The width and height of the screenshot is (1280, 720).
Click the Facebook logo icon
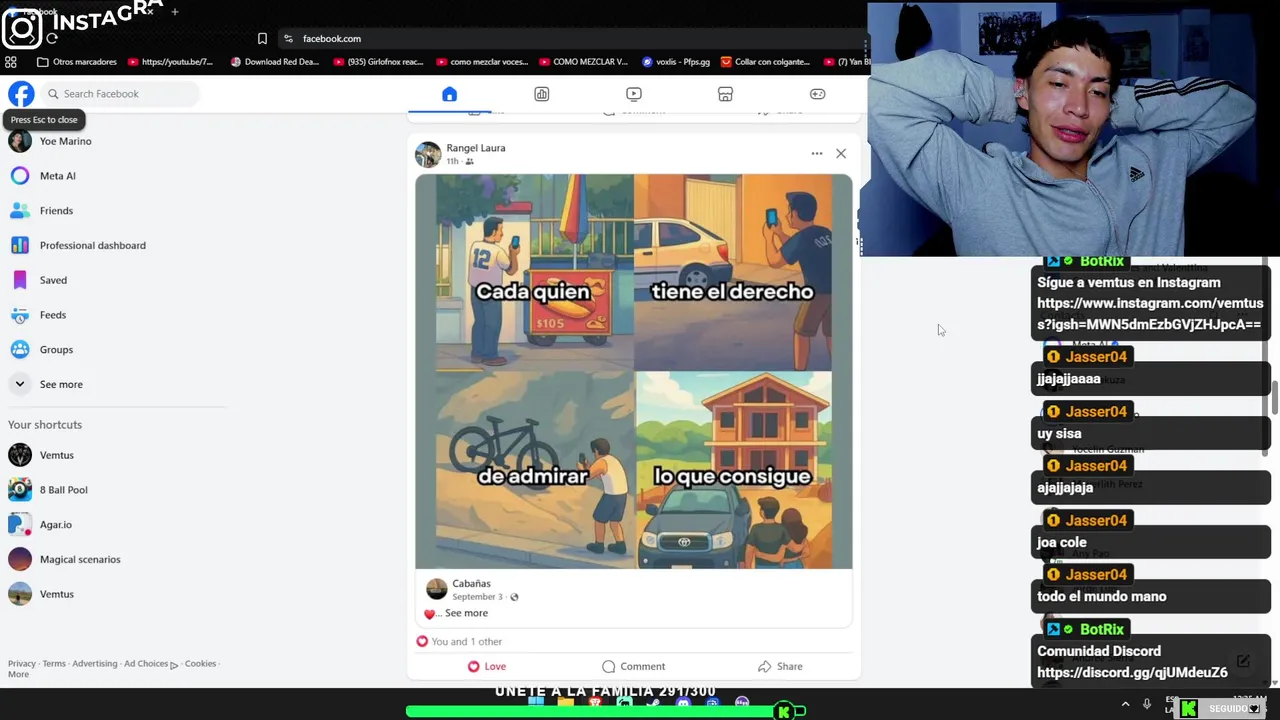coord(21,94)
